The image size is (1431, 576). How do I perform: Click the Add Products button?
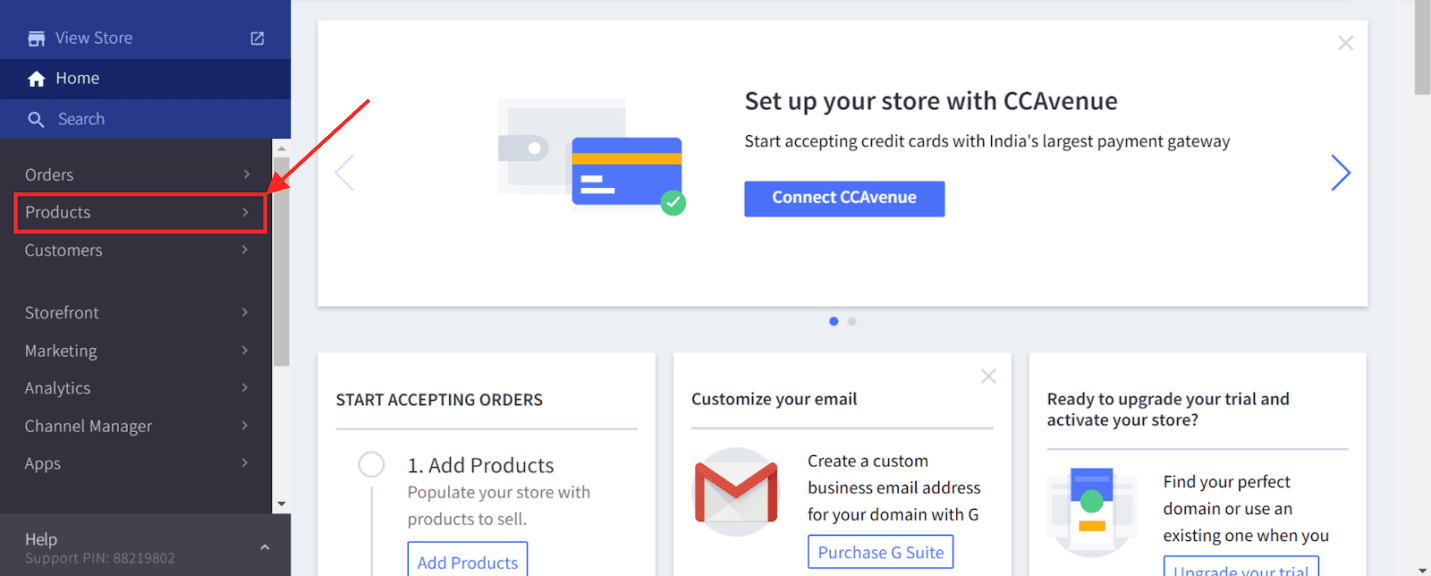[x=467, y=560]
